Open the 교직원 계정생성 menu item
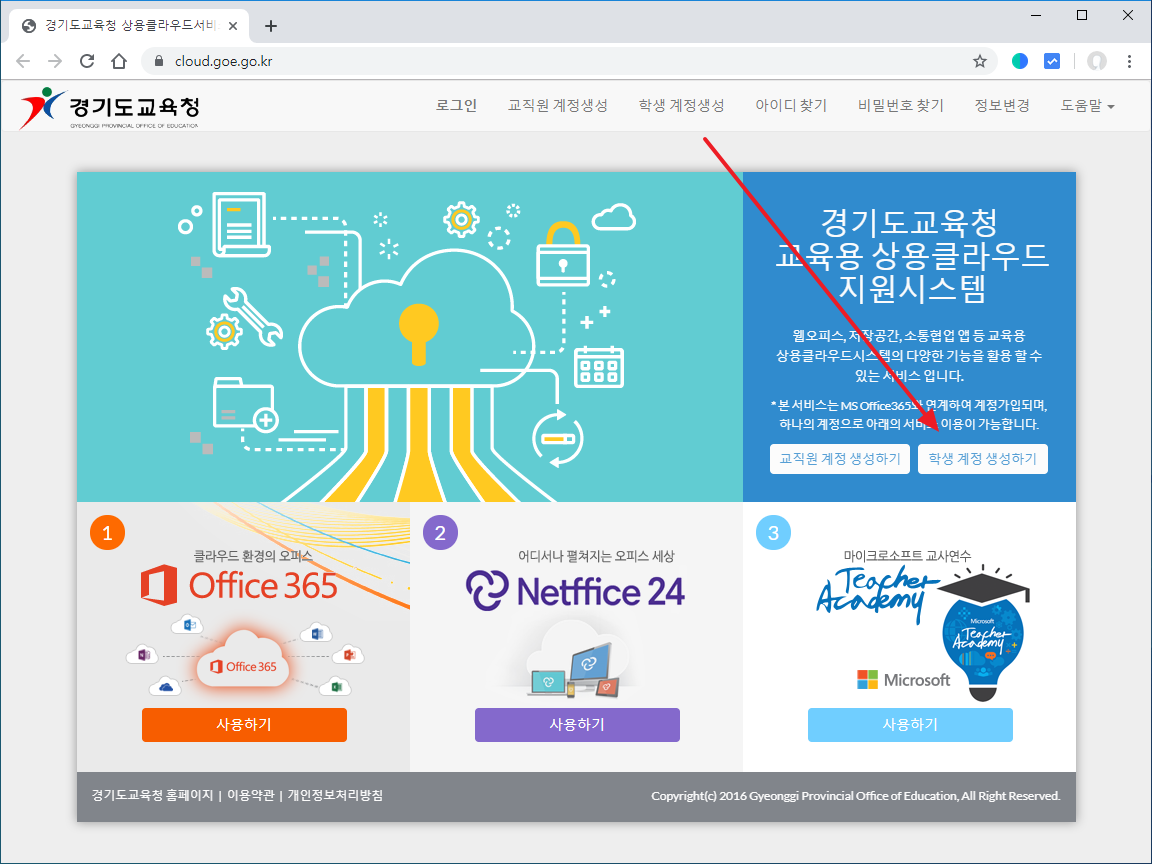Image resolution: width=1152 pixels, height=864 pixels. click(x=558, y=106)
